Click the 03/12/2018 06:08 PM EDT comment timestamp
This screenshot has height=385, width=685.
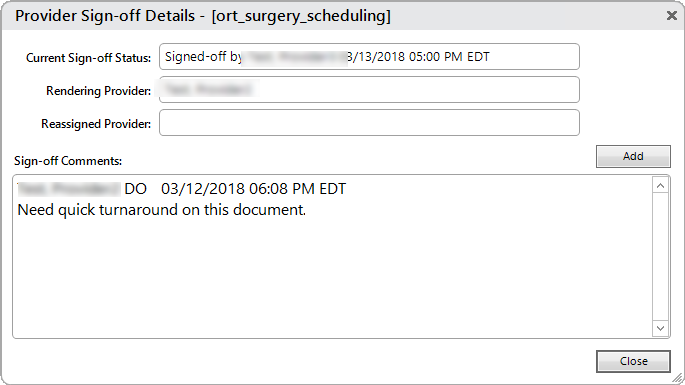pyautogui.click(x=253, y=189)
